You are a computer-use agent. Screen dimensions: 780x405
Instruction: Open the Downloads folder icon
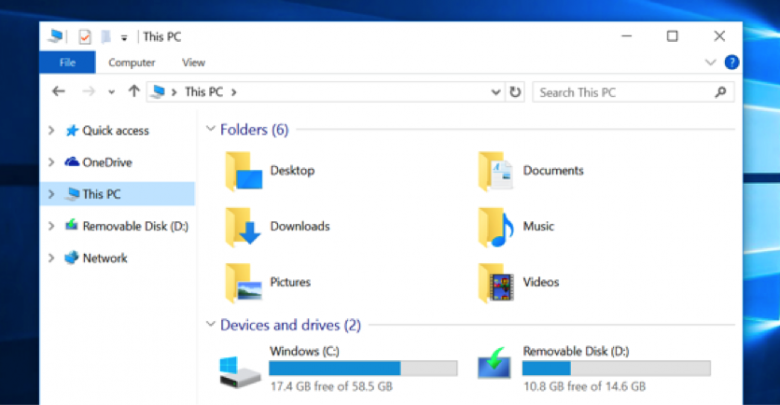click(x=243, y=227)
